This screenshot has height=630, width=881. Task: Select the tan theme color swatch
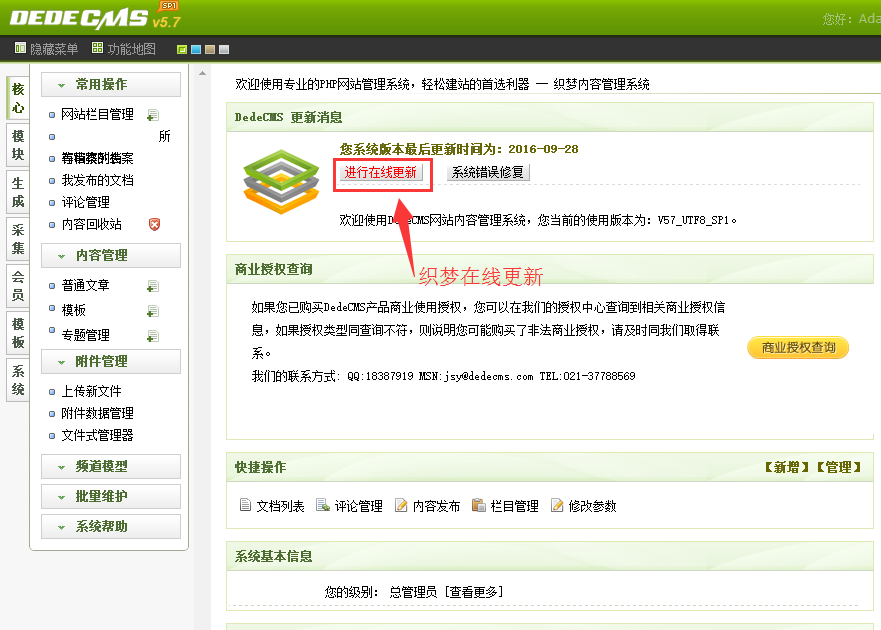(210, 50)
